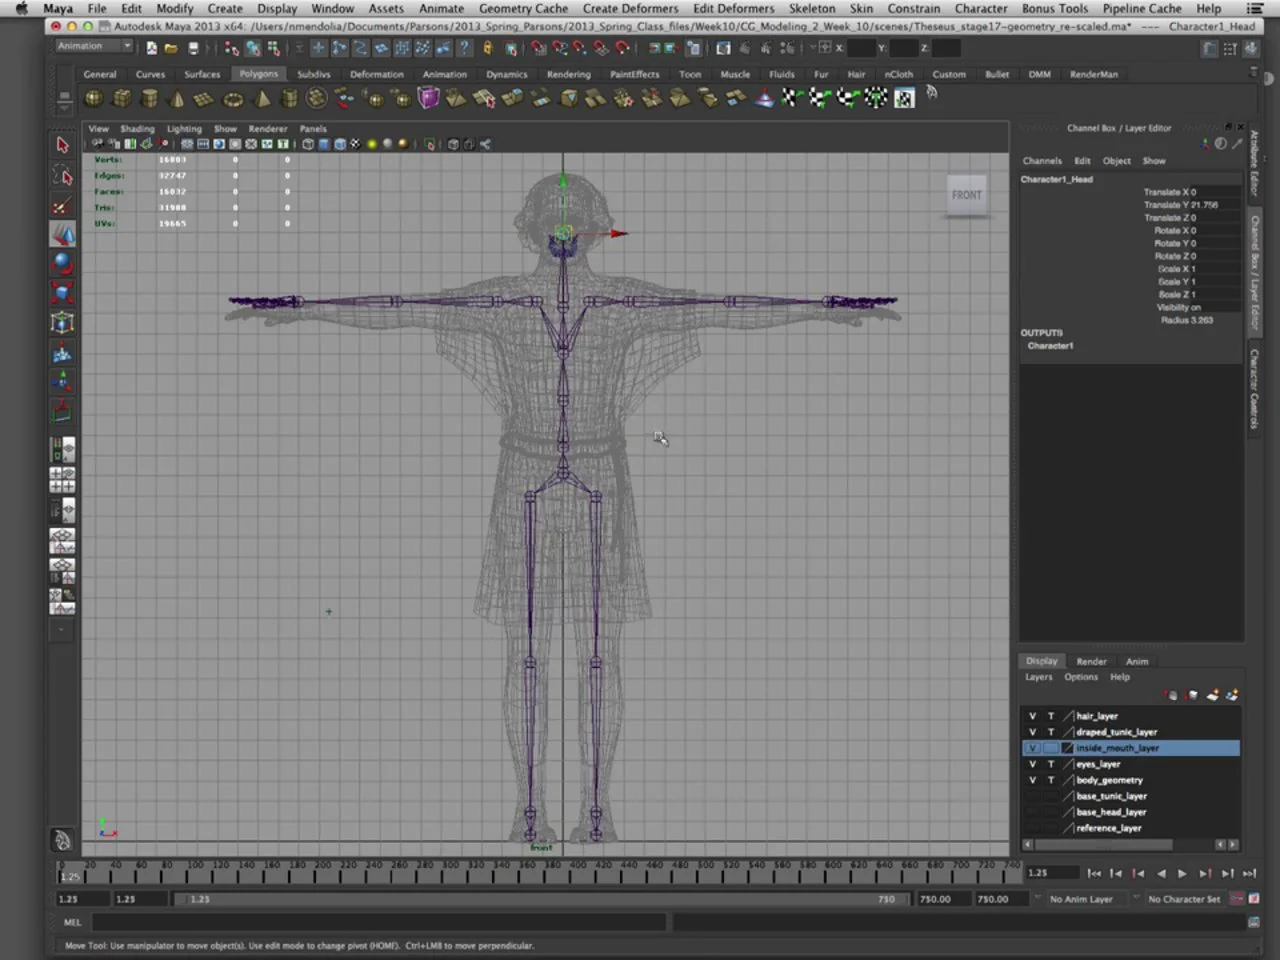This screenshot has width=1280, height=960.
Task: Open scene with the folder icon
Action: point(171,47)
